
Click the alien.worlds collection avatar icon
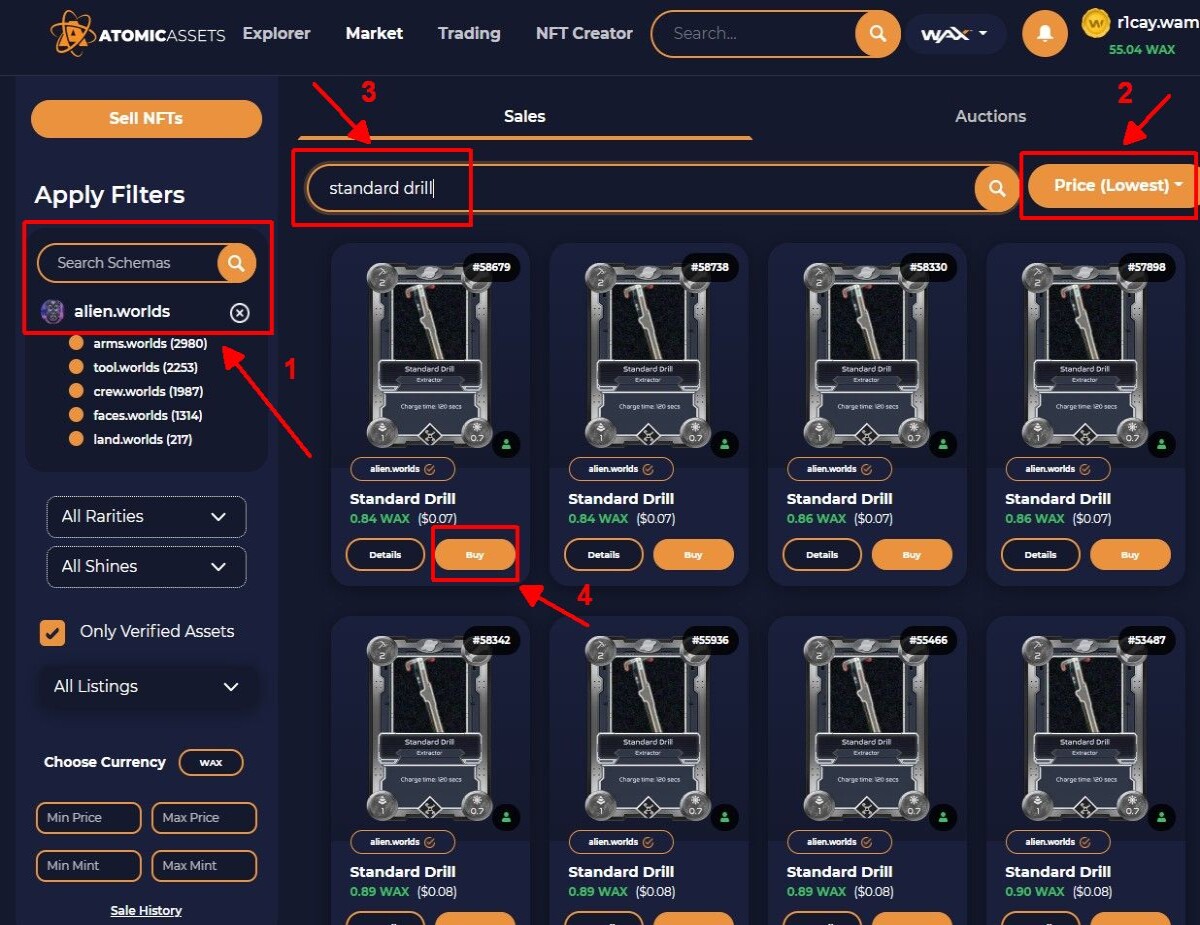click(52, 312)
